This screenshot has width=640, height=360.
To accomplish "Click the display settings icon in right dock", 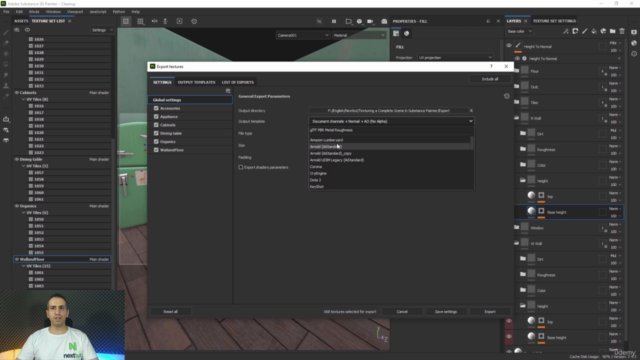I will click(x=634, y=32).
